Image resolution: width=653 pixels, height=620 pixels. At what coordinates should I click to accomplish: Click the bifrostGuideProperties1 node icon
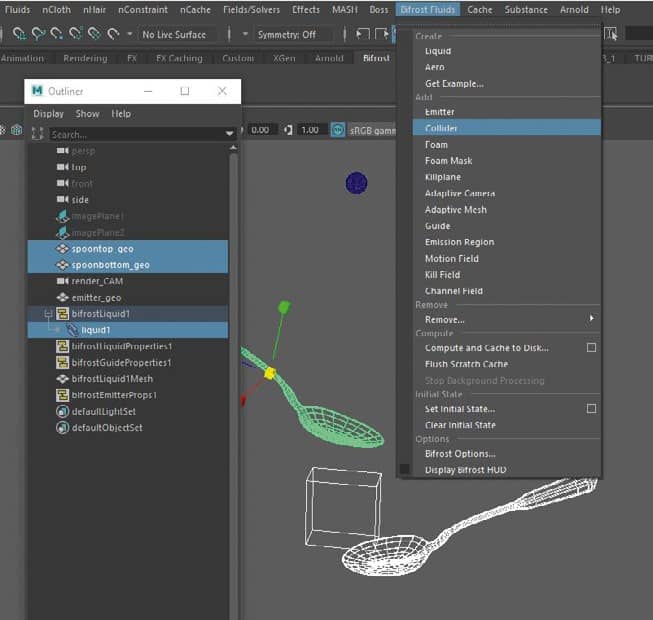[62, 363]
